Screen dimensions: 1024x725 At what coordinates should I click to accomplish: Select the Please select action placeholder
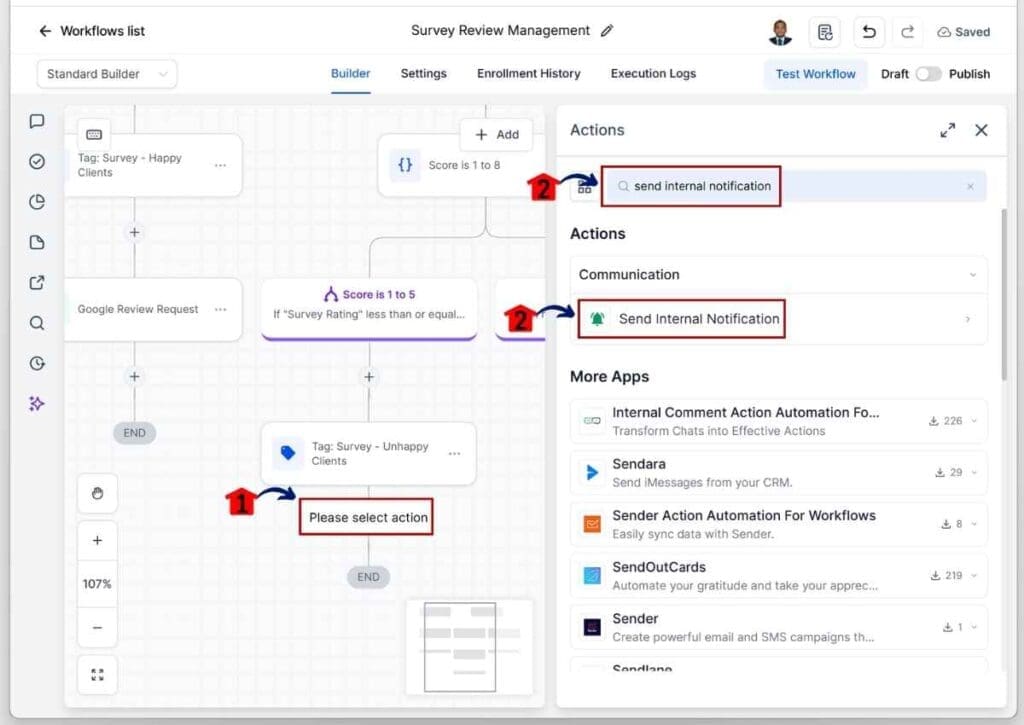pos(367,517)
